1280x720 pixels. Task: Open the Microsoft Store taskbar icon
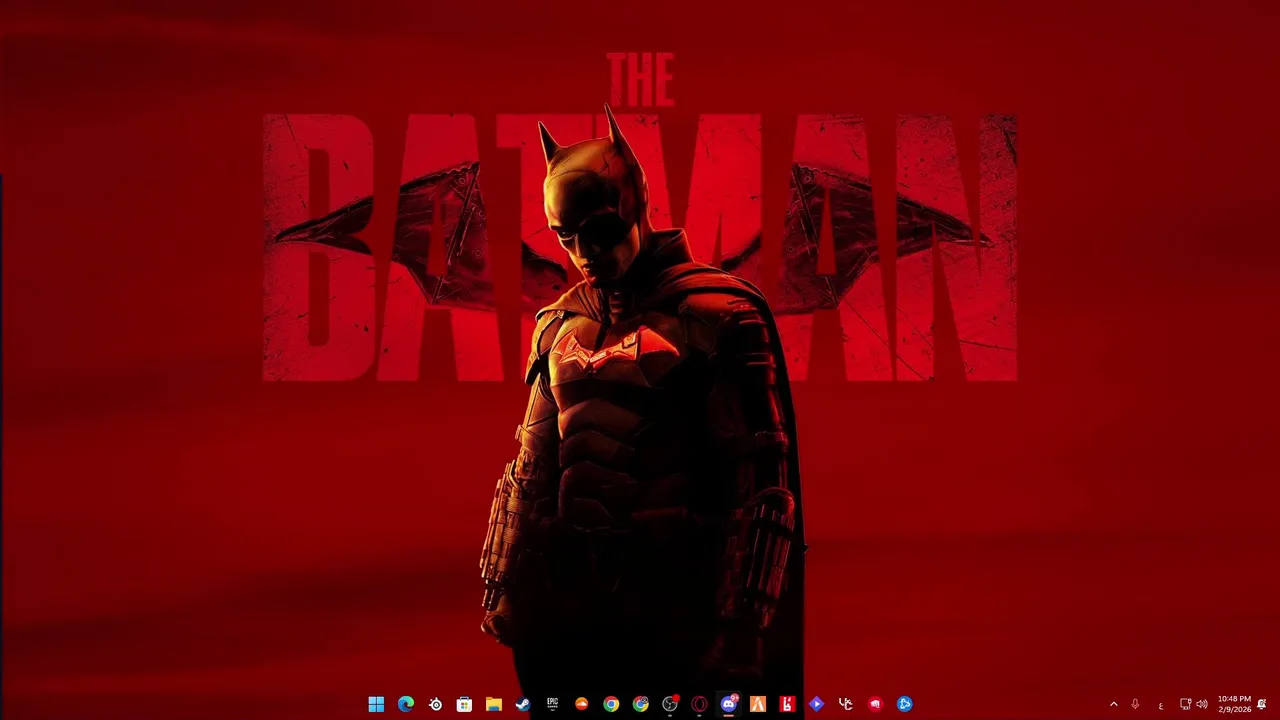[x=464, y=704]
